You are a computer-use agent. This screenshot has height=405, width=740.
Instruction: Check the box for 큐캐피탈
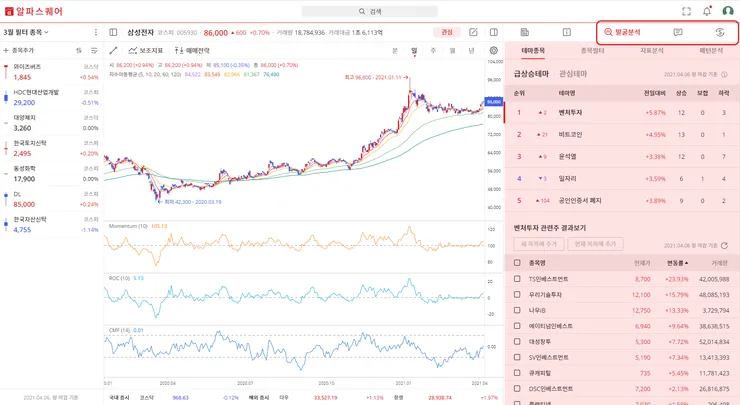click(x=517, y=373)
